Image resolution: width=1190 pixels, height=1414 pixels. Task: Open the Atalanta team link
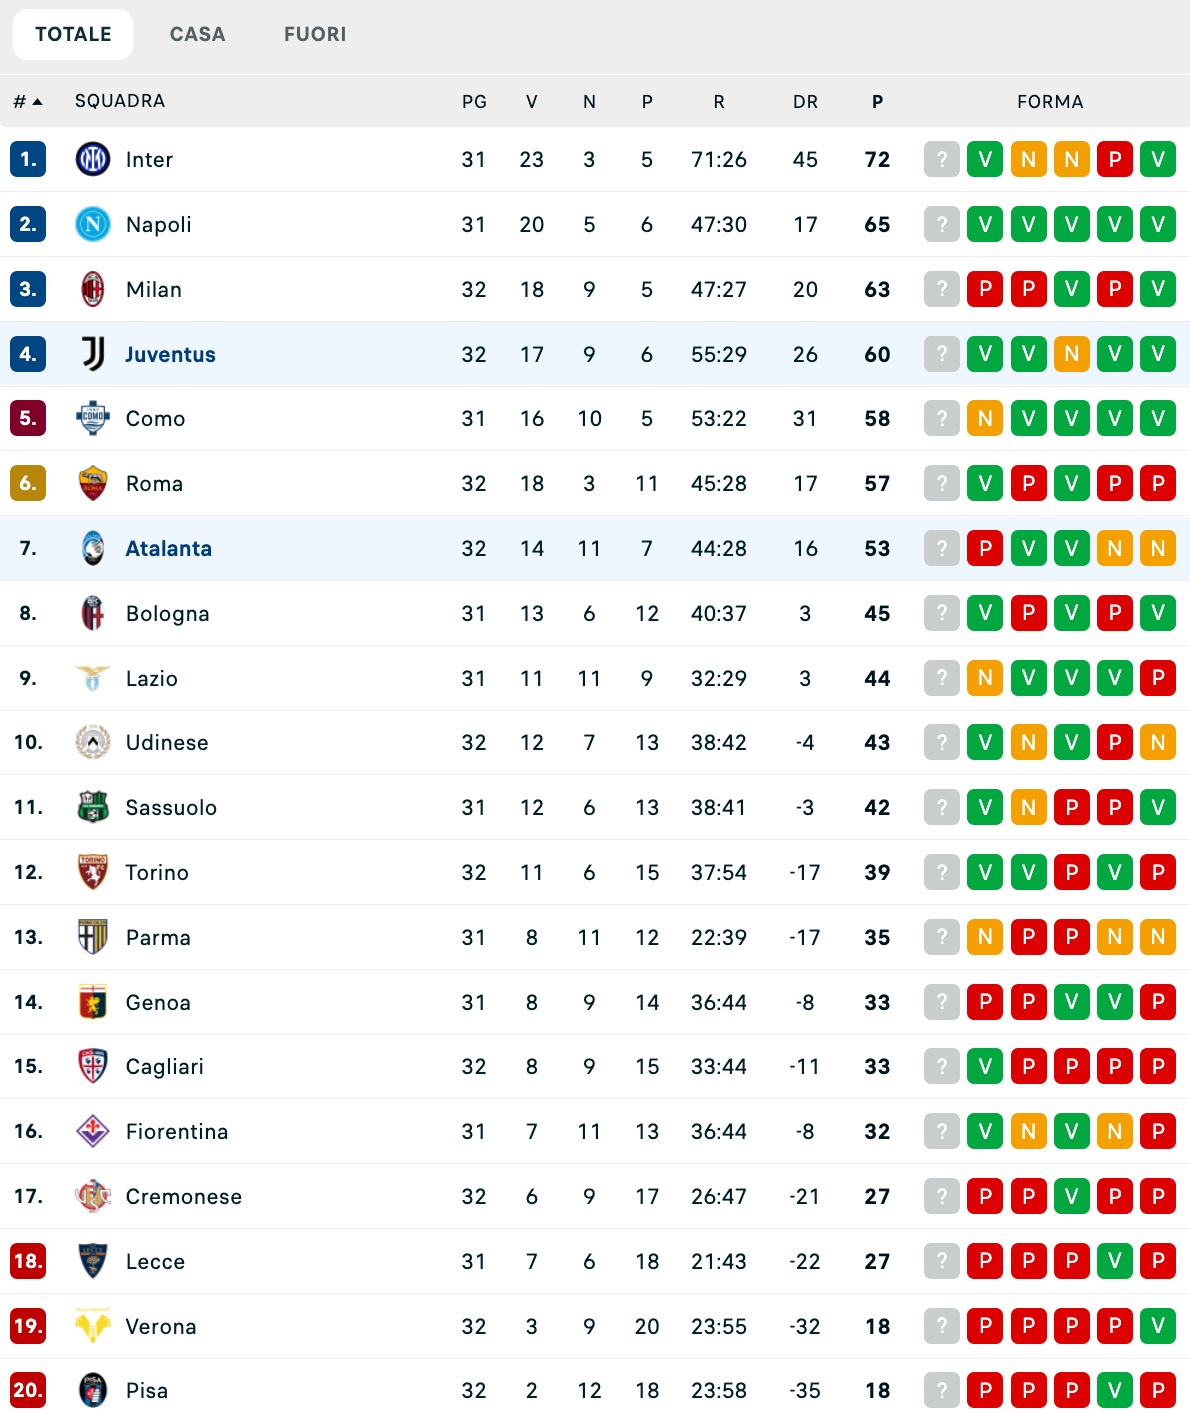(168, 548)
